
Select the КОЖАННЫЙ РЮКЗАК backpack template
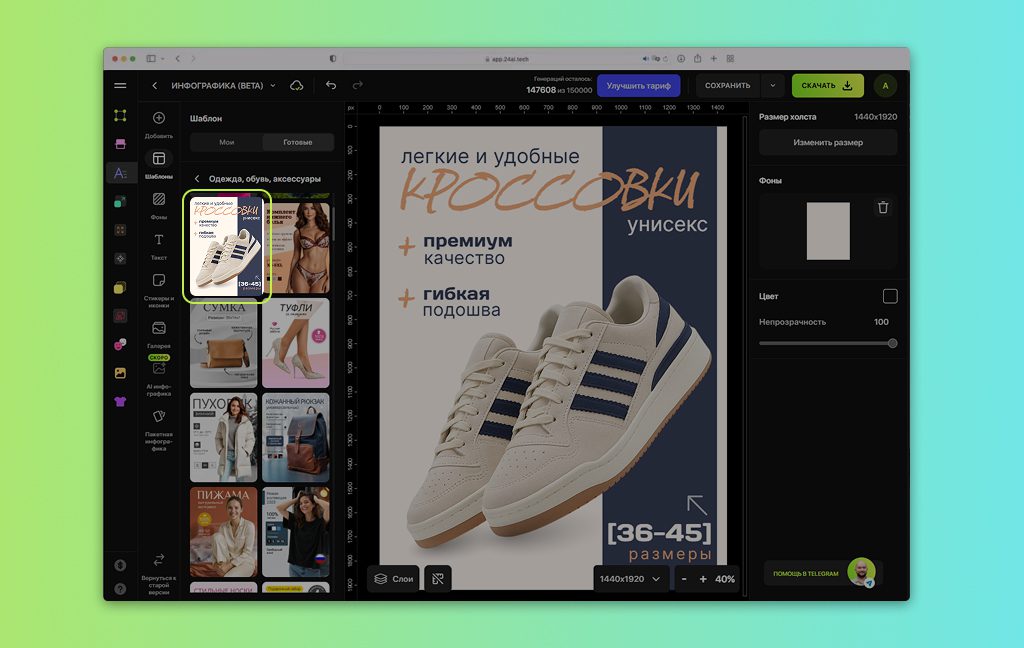coord(296,437)
